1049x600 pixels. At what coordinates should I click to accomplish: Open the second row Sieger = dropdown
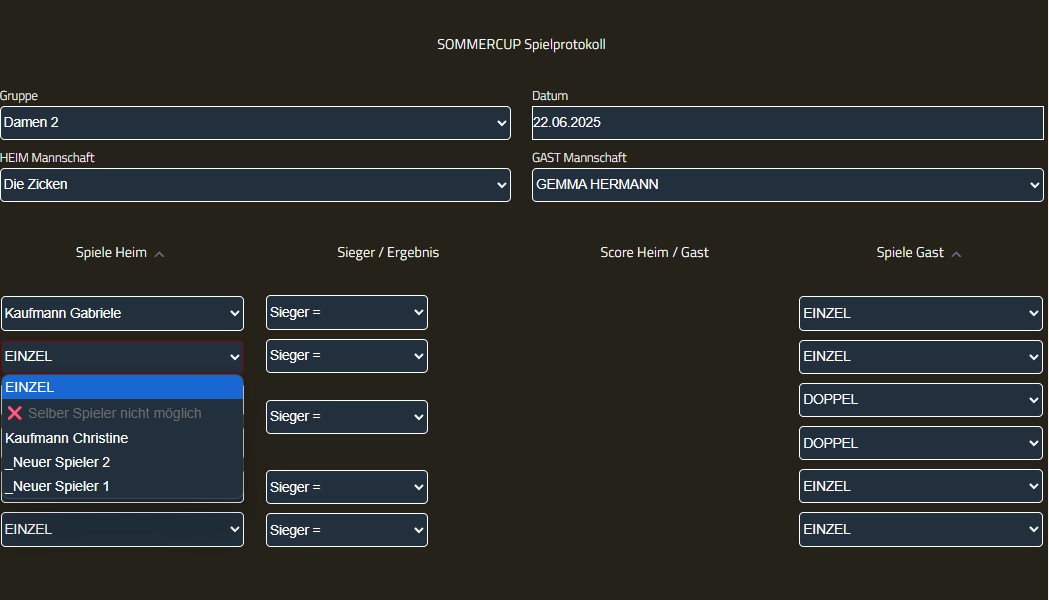[347, 356]
